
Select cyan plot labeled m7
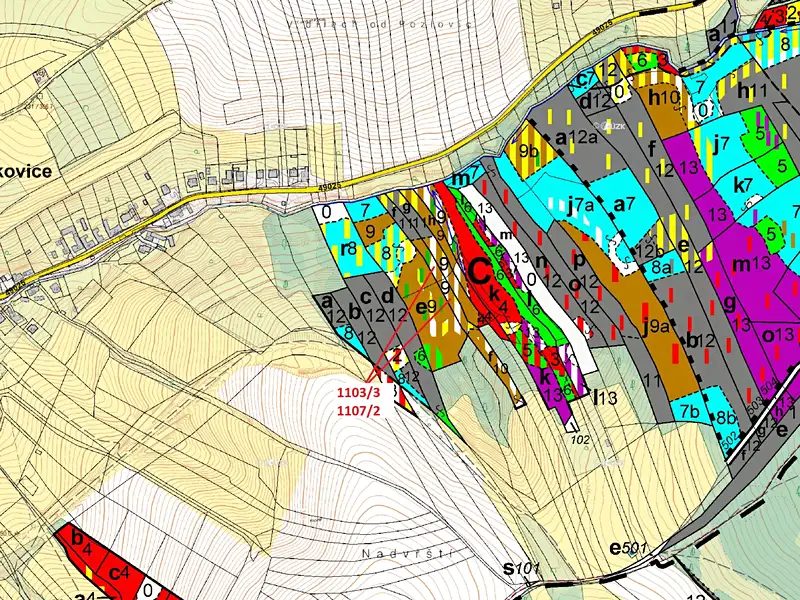coord(465,179)
